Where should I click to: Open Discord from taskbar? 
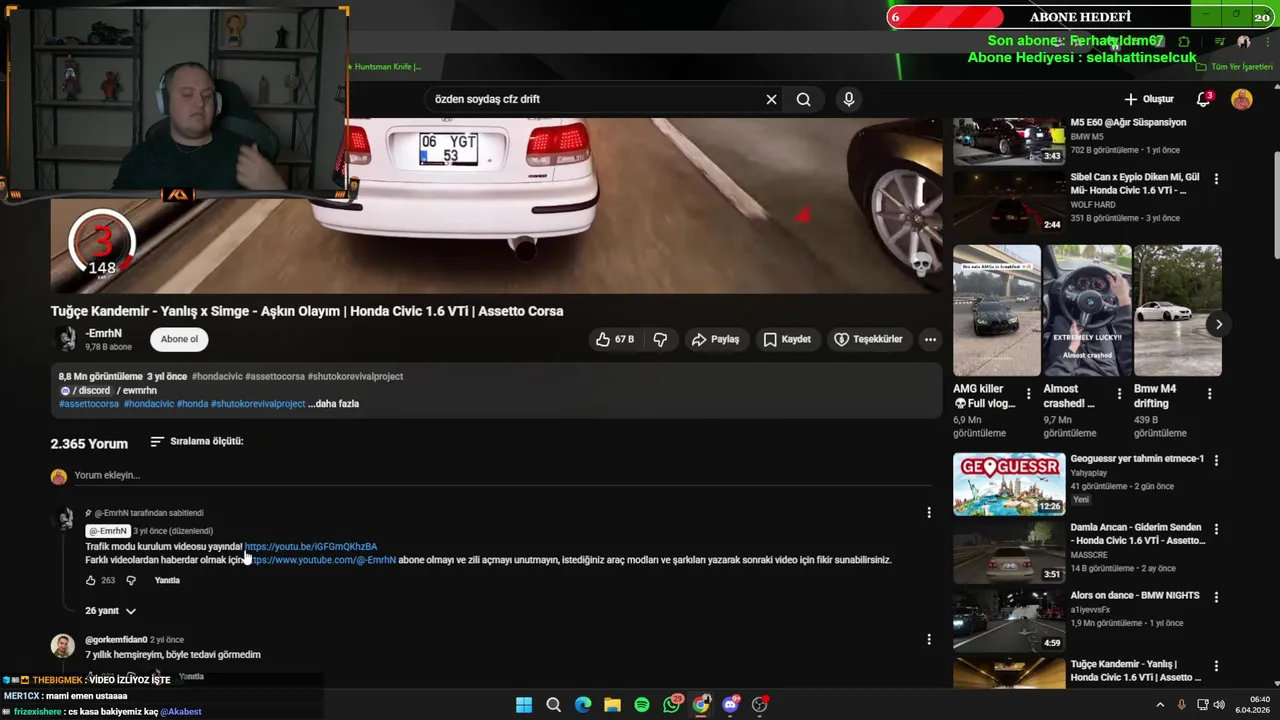pyautogui.click(x=731, y=705)
